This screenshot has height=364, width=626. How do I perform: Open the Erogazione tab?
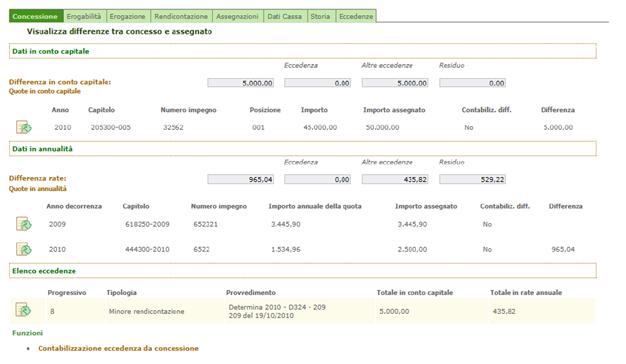click(128, 16)
